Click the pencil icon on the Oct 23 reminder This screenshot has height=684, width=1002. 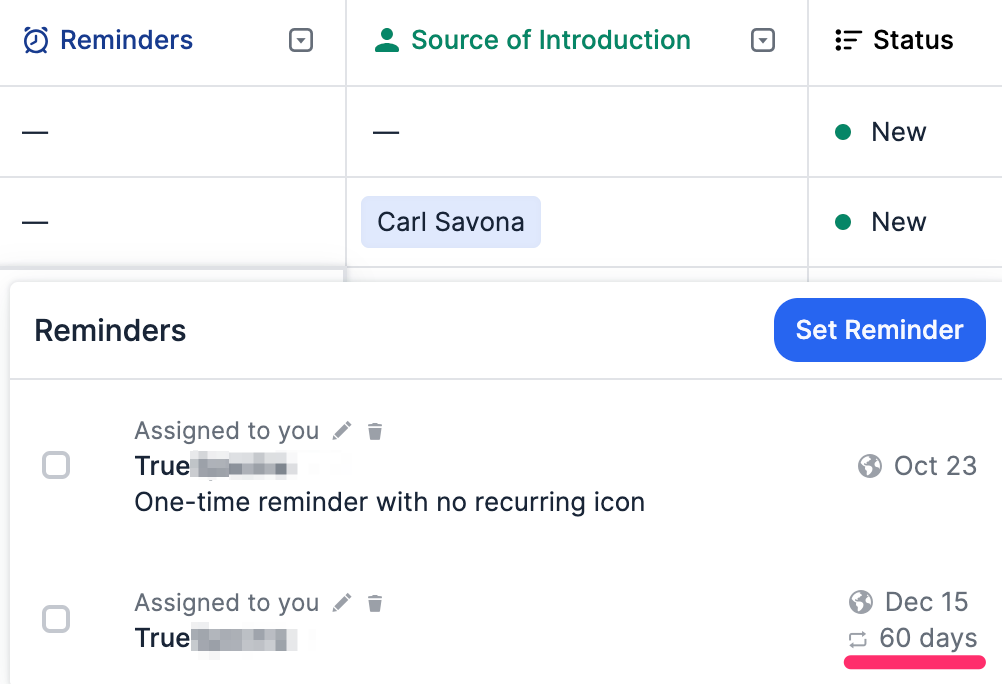(x=341, y=430)
